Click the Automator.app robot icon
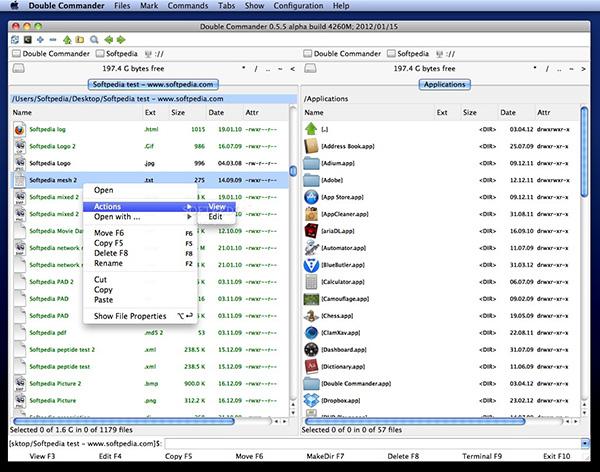Viewport: 600px width, 472px height. (311, 248)
